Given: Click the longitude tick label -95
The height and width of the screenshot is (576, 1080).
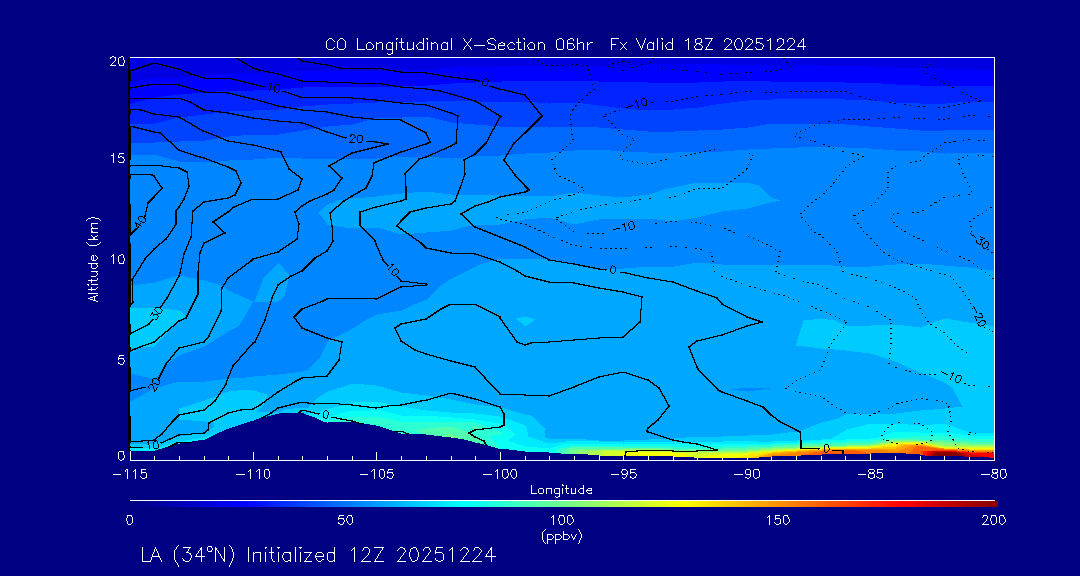Looking at the screenshot, I should (x=623, y=475).
